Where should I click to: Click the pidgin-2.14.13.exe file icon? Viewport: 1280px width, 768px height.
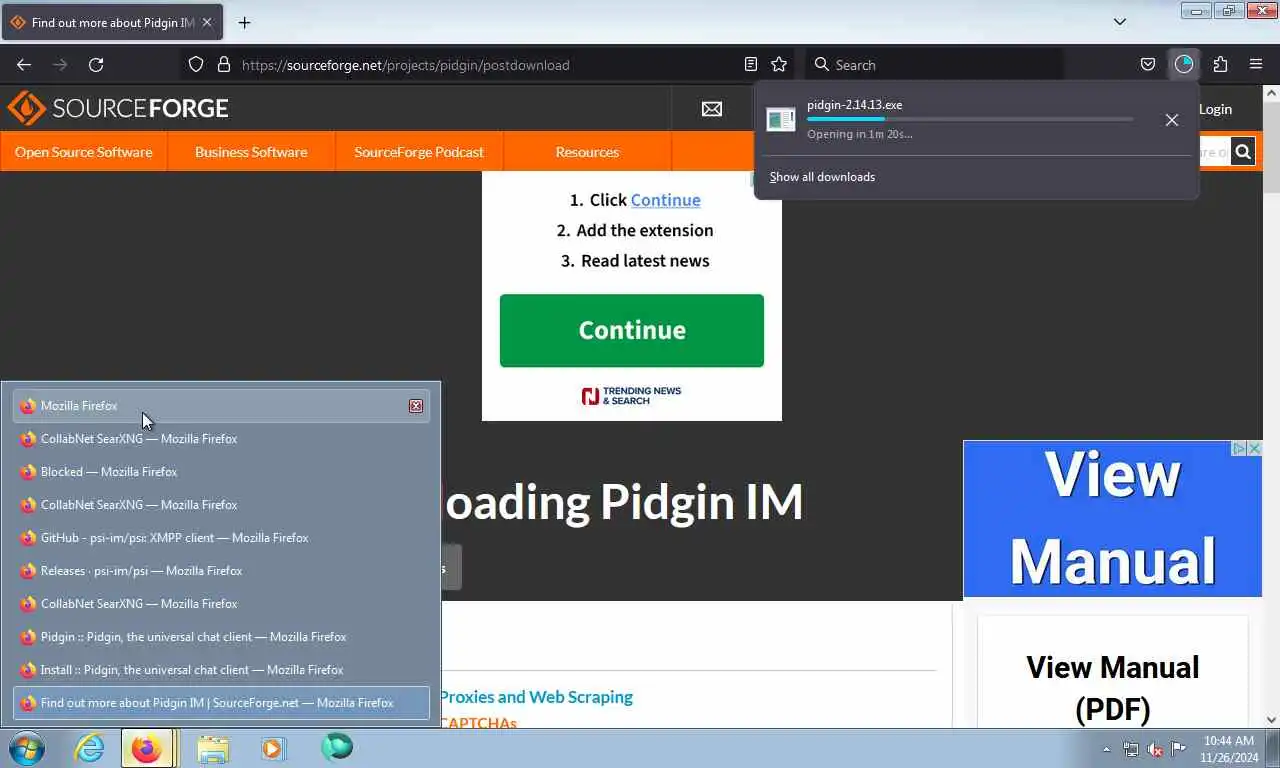point(781,120)
